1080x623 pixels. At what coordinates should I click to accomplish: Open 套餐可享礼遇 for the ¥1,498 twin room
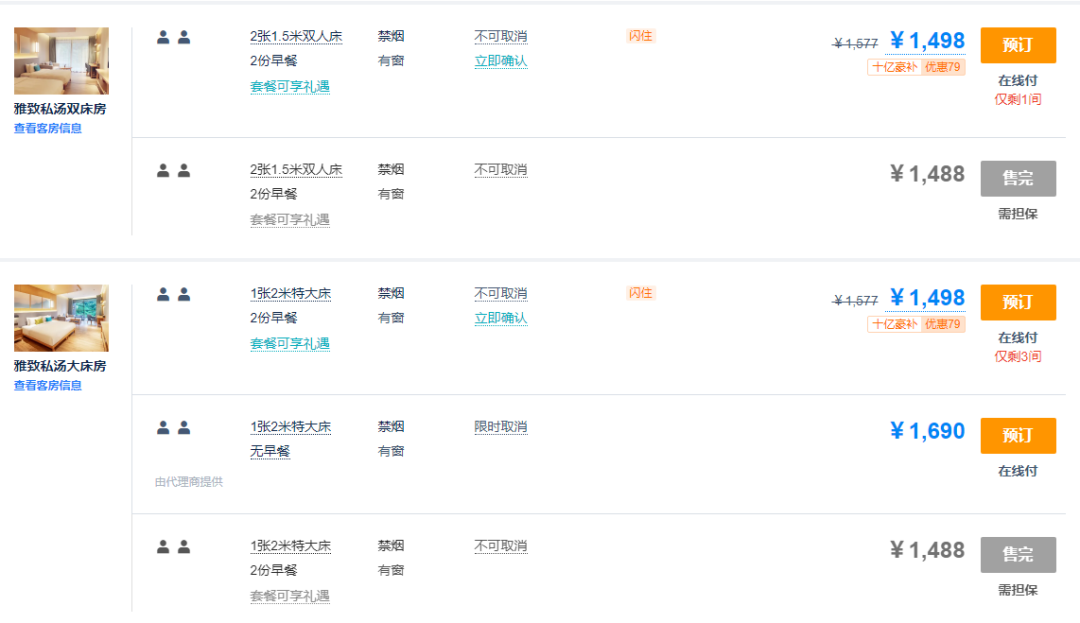[290, 87]
